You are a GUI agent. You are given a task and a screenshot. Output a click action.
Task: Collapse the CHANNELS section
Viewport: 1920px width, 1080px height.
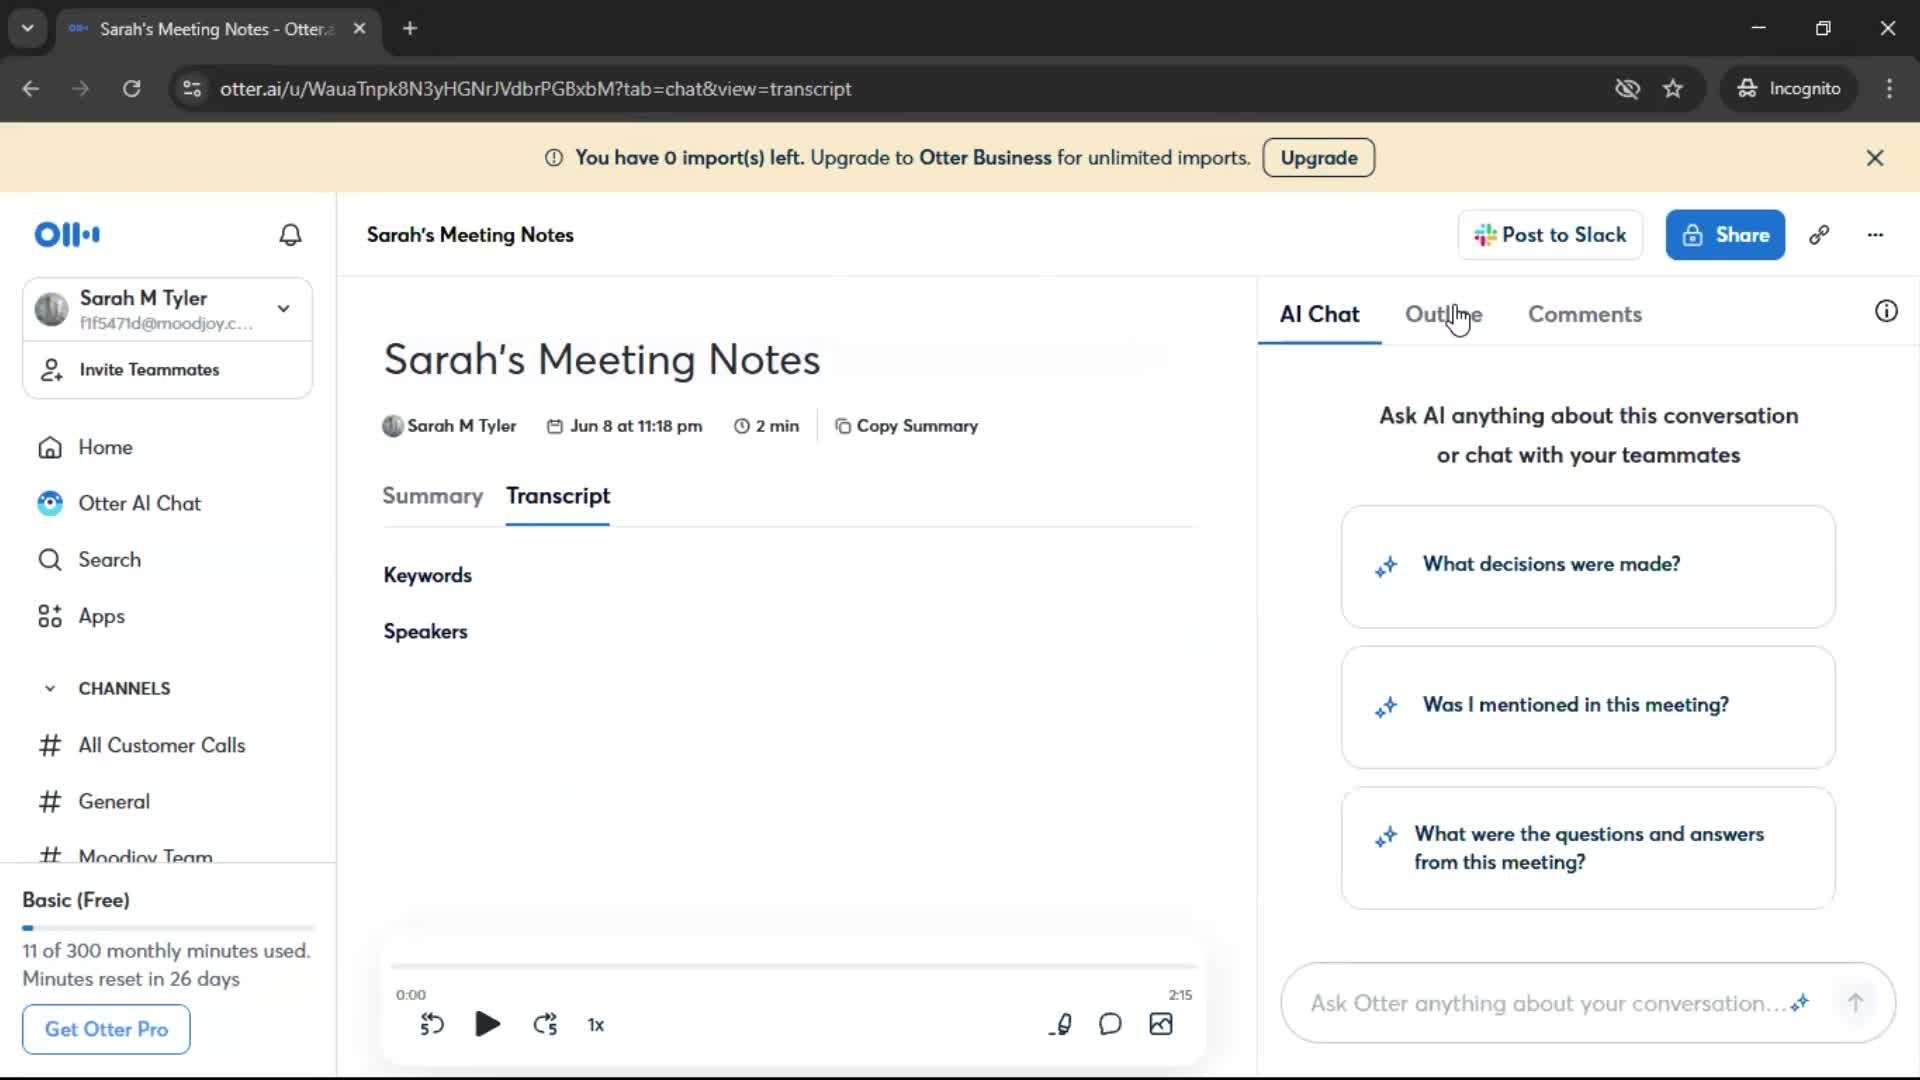pyautogui.click(x=50, y=688)
